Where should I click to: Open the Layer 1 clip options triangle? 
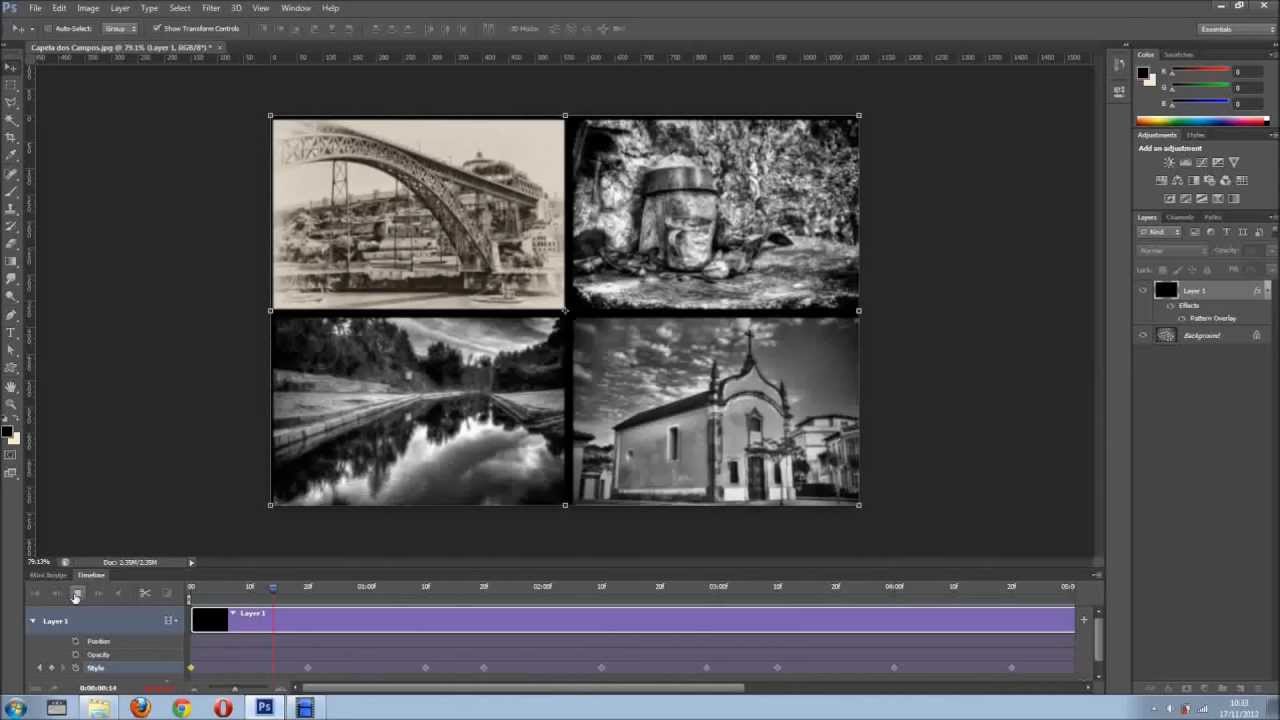233,613
